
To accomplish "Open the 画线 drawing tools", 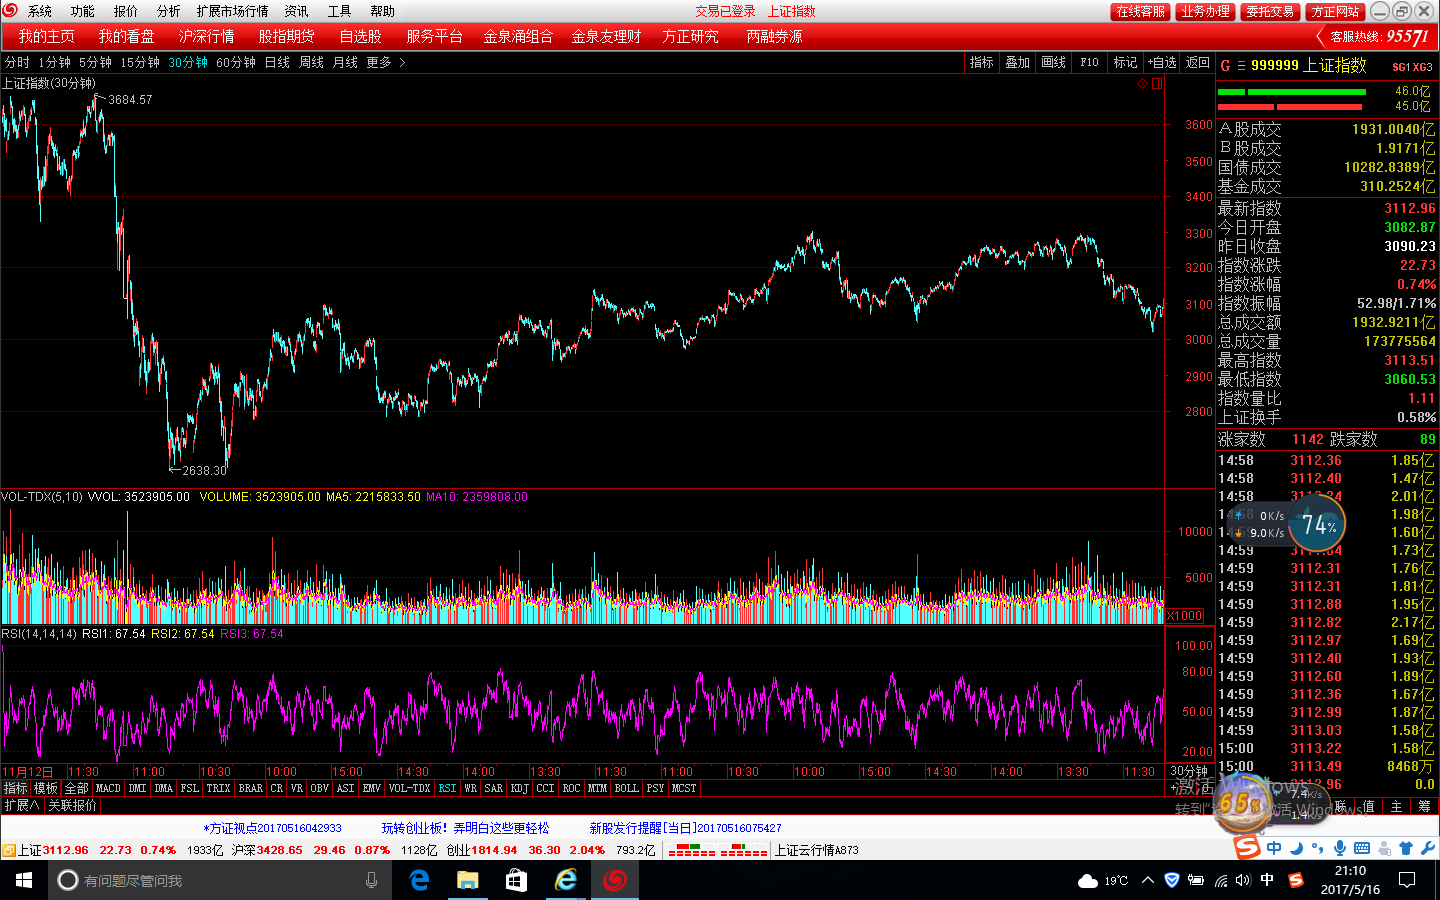I will (x=1054, y=62).
